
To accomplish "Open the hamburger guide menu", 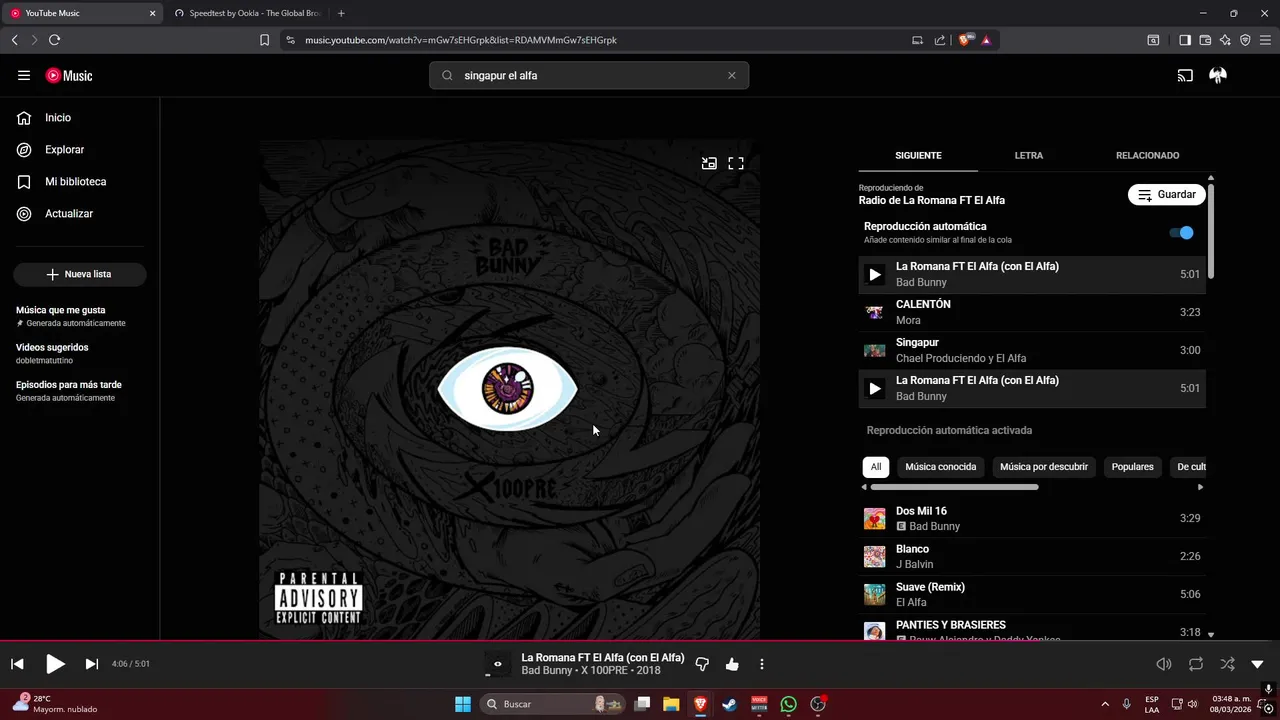I will tap(24, 75).
